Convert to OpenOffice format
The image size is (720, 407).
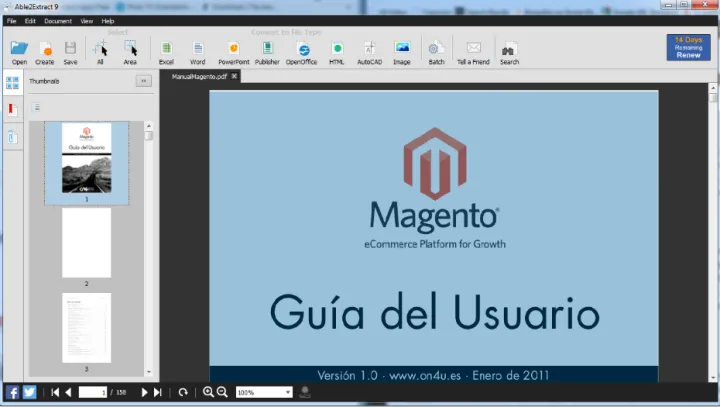point(301,51)
